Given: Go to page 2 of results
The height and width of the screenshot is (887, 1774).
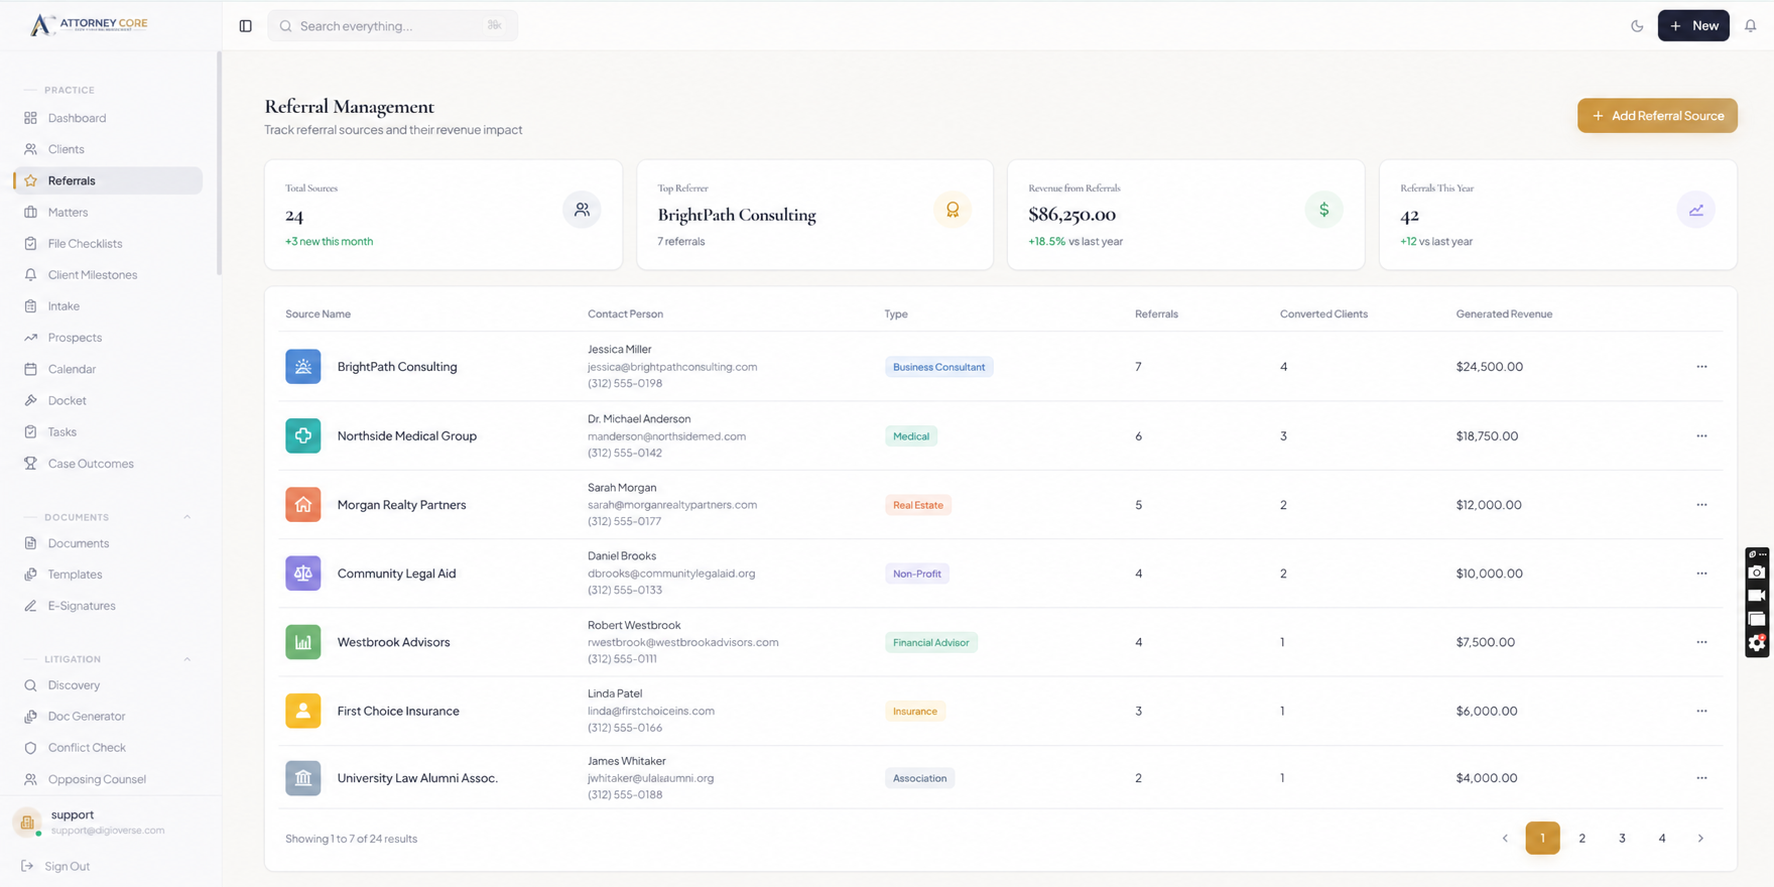Looking at the screenshot, I should pyautogui.click(x=1582, y=838).
